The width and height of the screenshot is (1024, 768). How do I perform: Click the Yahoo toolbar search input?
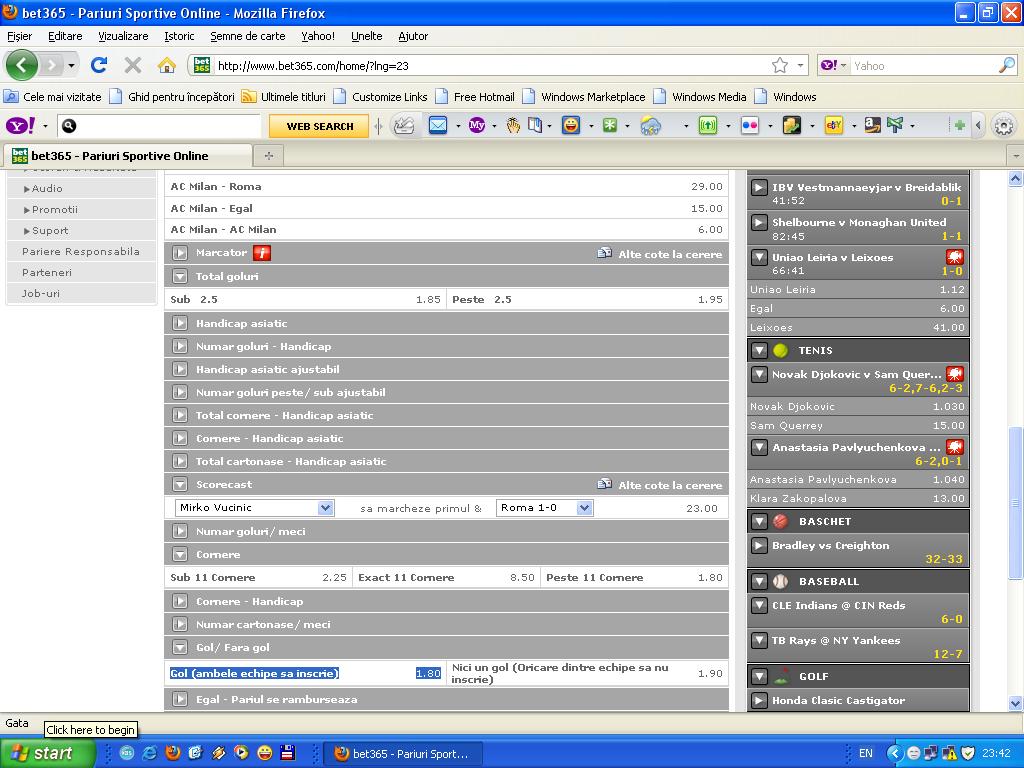[160, 126]
